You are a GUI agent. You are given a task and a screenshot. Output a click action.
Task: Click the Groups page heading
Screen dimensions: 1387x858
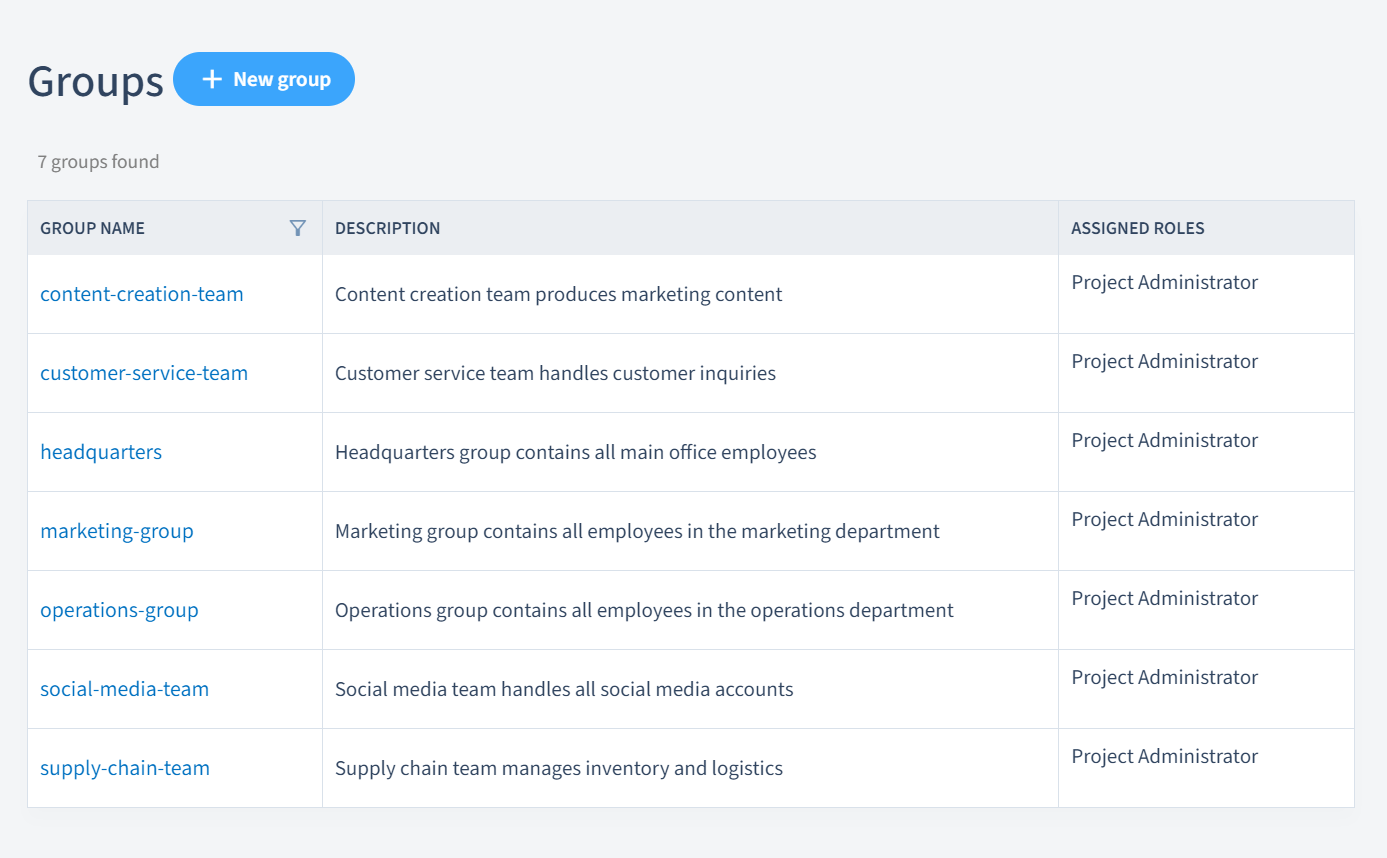point(96,81)
